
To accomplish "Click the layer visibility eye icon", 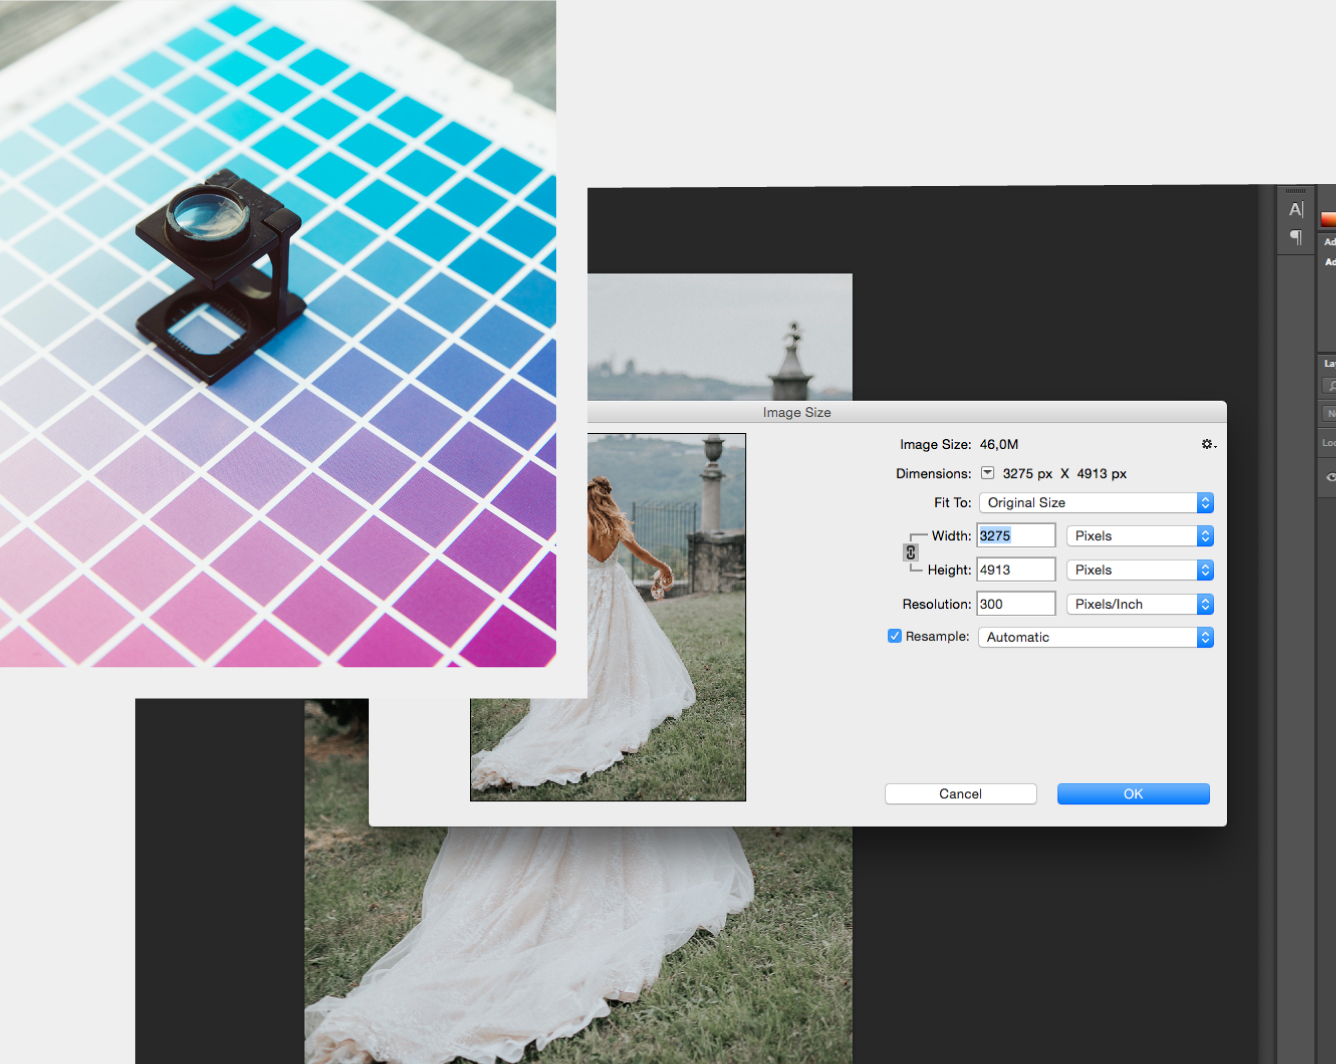I will 1330,477.
